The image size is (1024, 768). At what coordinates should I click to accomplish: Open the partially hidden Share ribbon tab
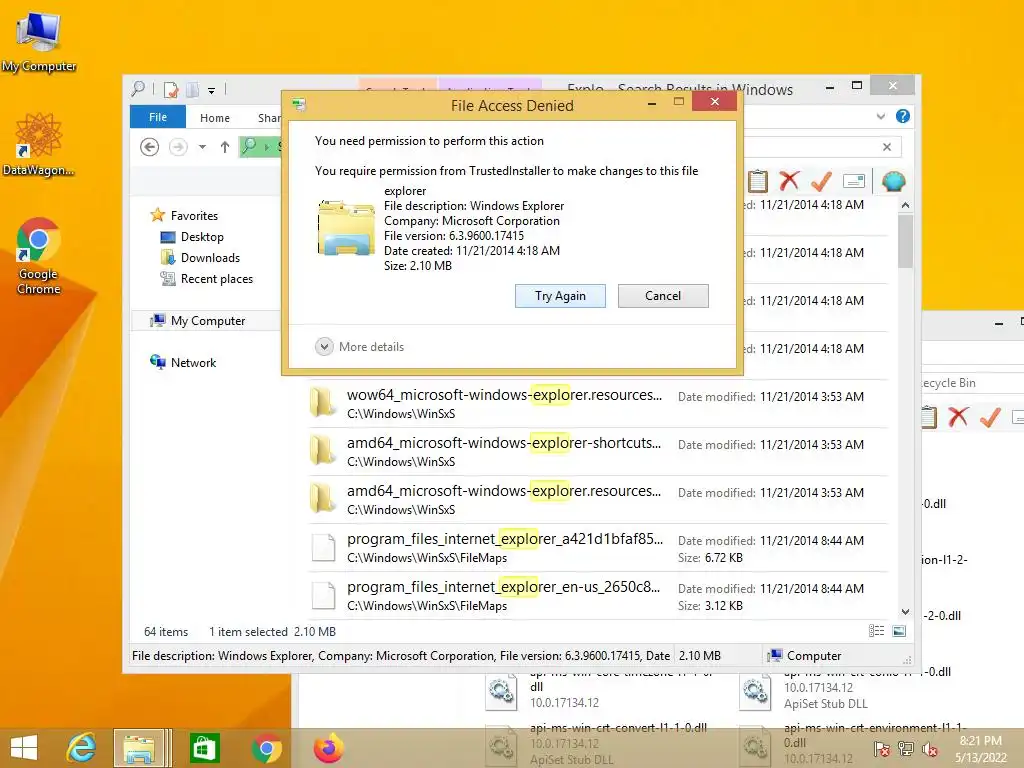point(269,118)
